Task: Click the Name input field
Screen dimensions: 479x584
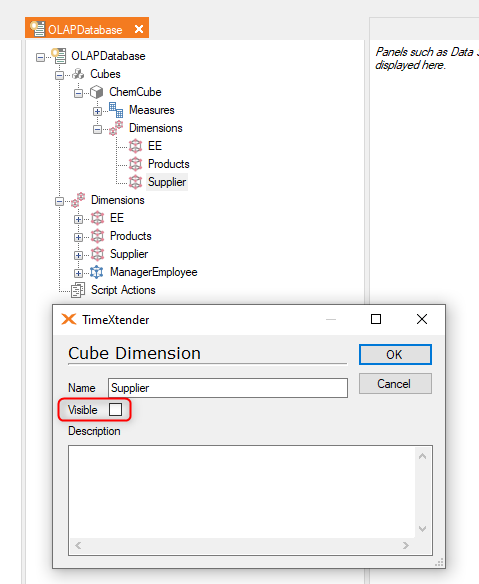Action: (x=228, y=388)
